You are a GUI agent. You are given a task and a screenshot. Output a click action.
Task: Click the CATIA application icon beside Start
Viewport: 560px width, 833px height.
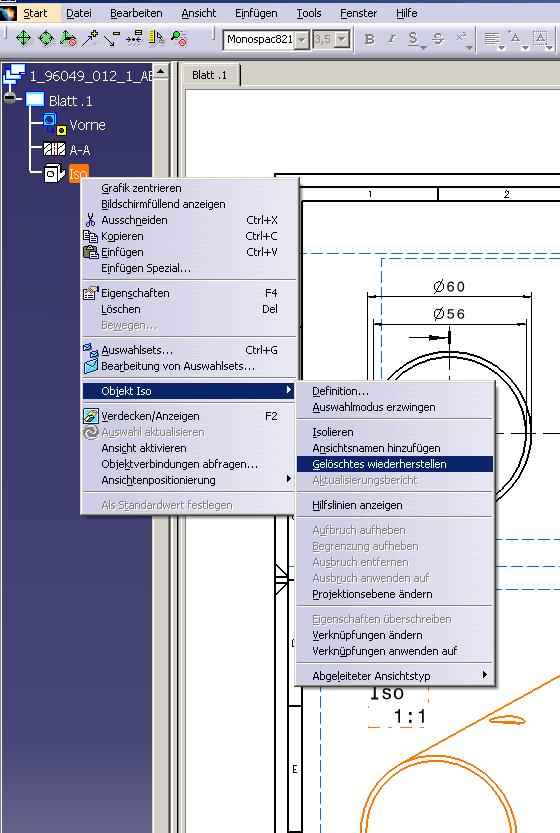[x=9, y=12]
